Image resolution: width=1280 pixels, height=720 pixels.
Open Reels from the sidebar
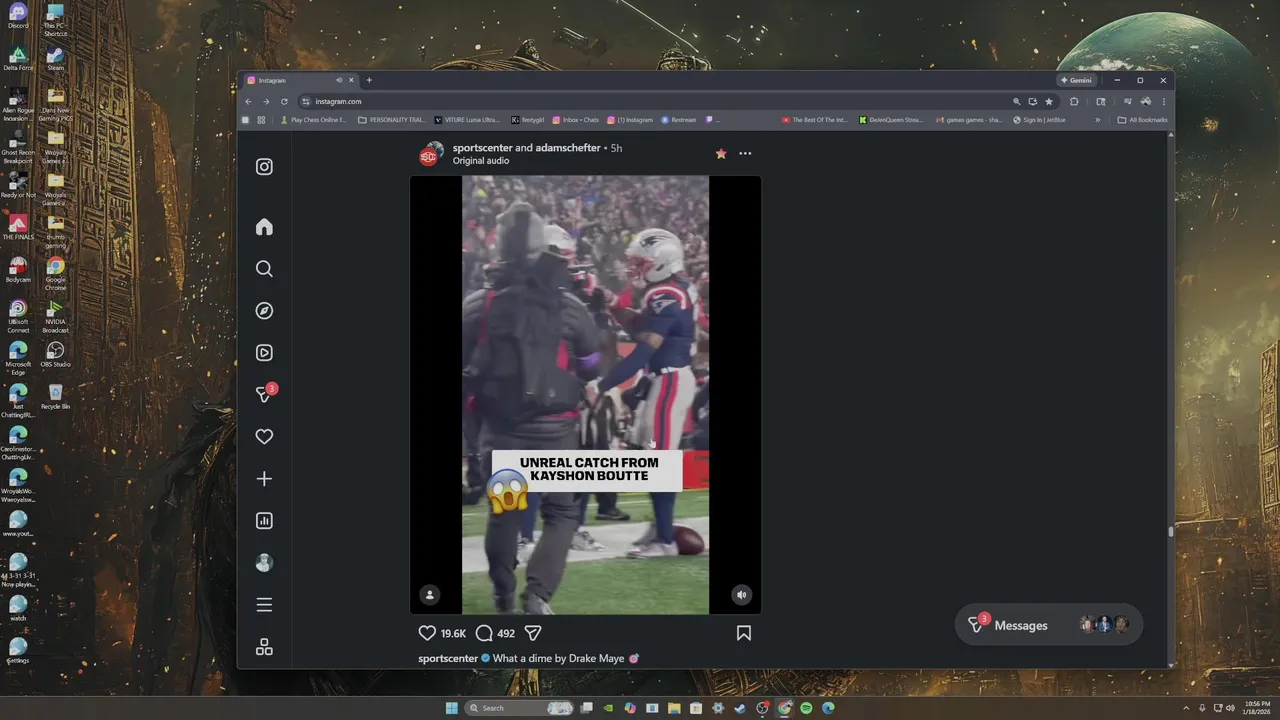(264, 353)
